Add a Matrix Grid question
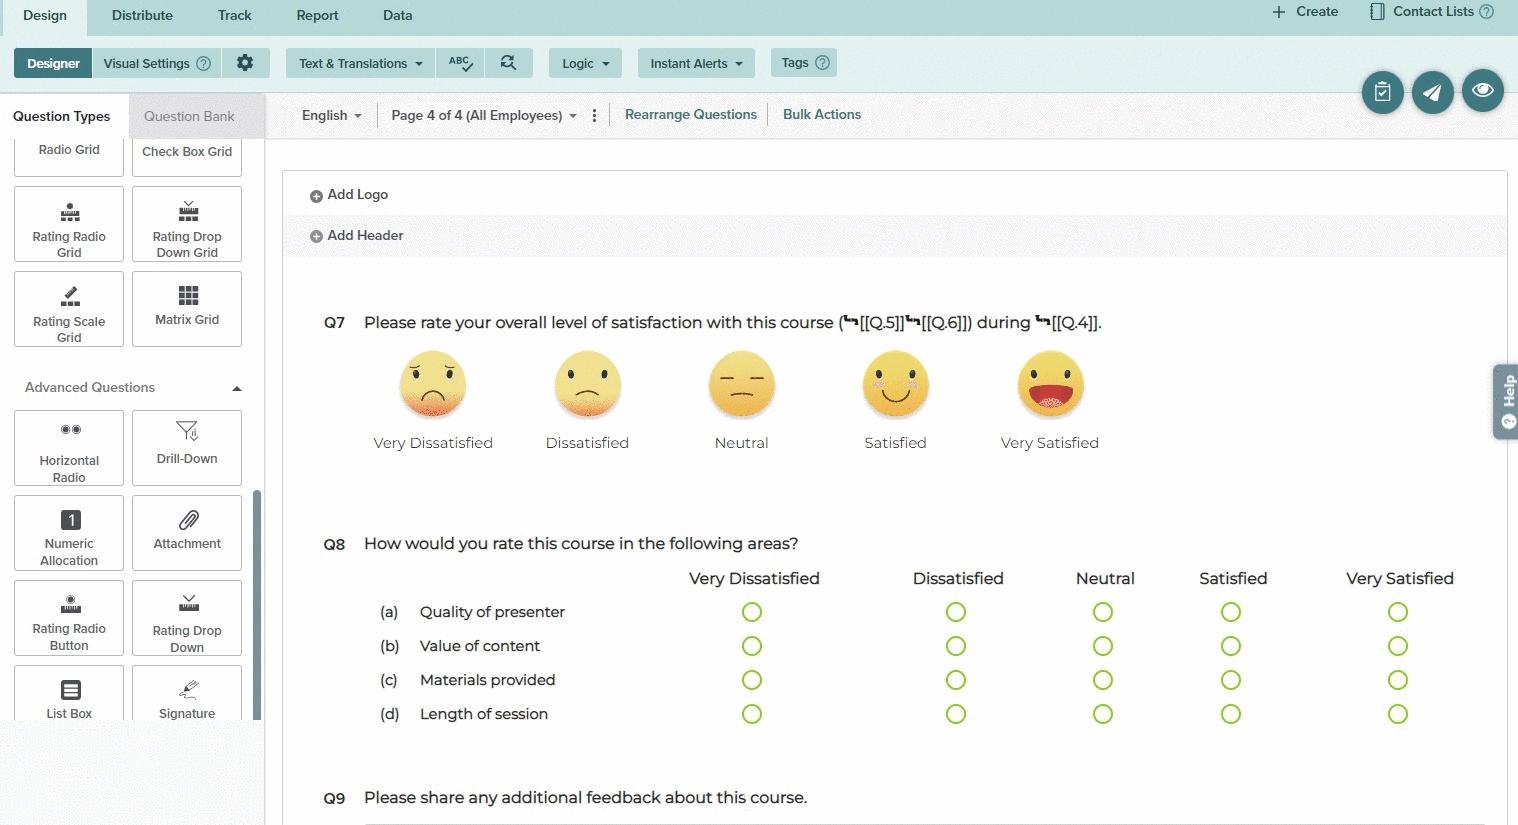The height and width of the screenshot is (825, 1518). (187, 309)
